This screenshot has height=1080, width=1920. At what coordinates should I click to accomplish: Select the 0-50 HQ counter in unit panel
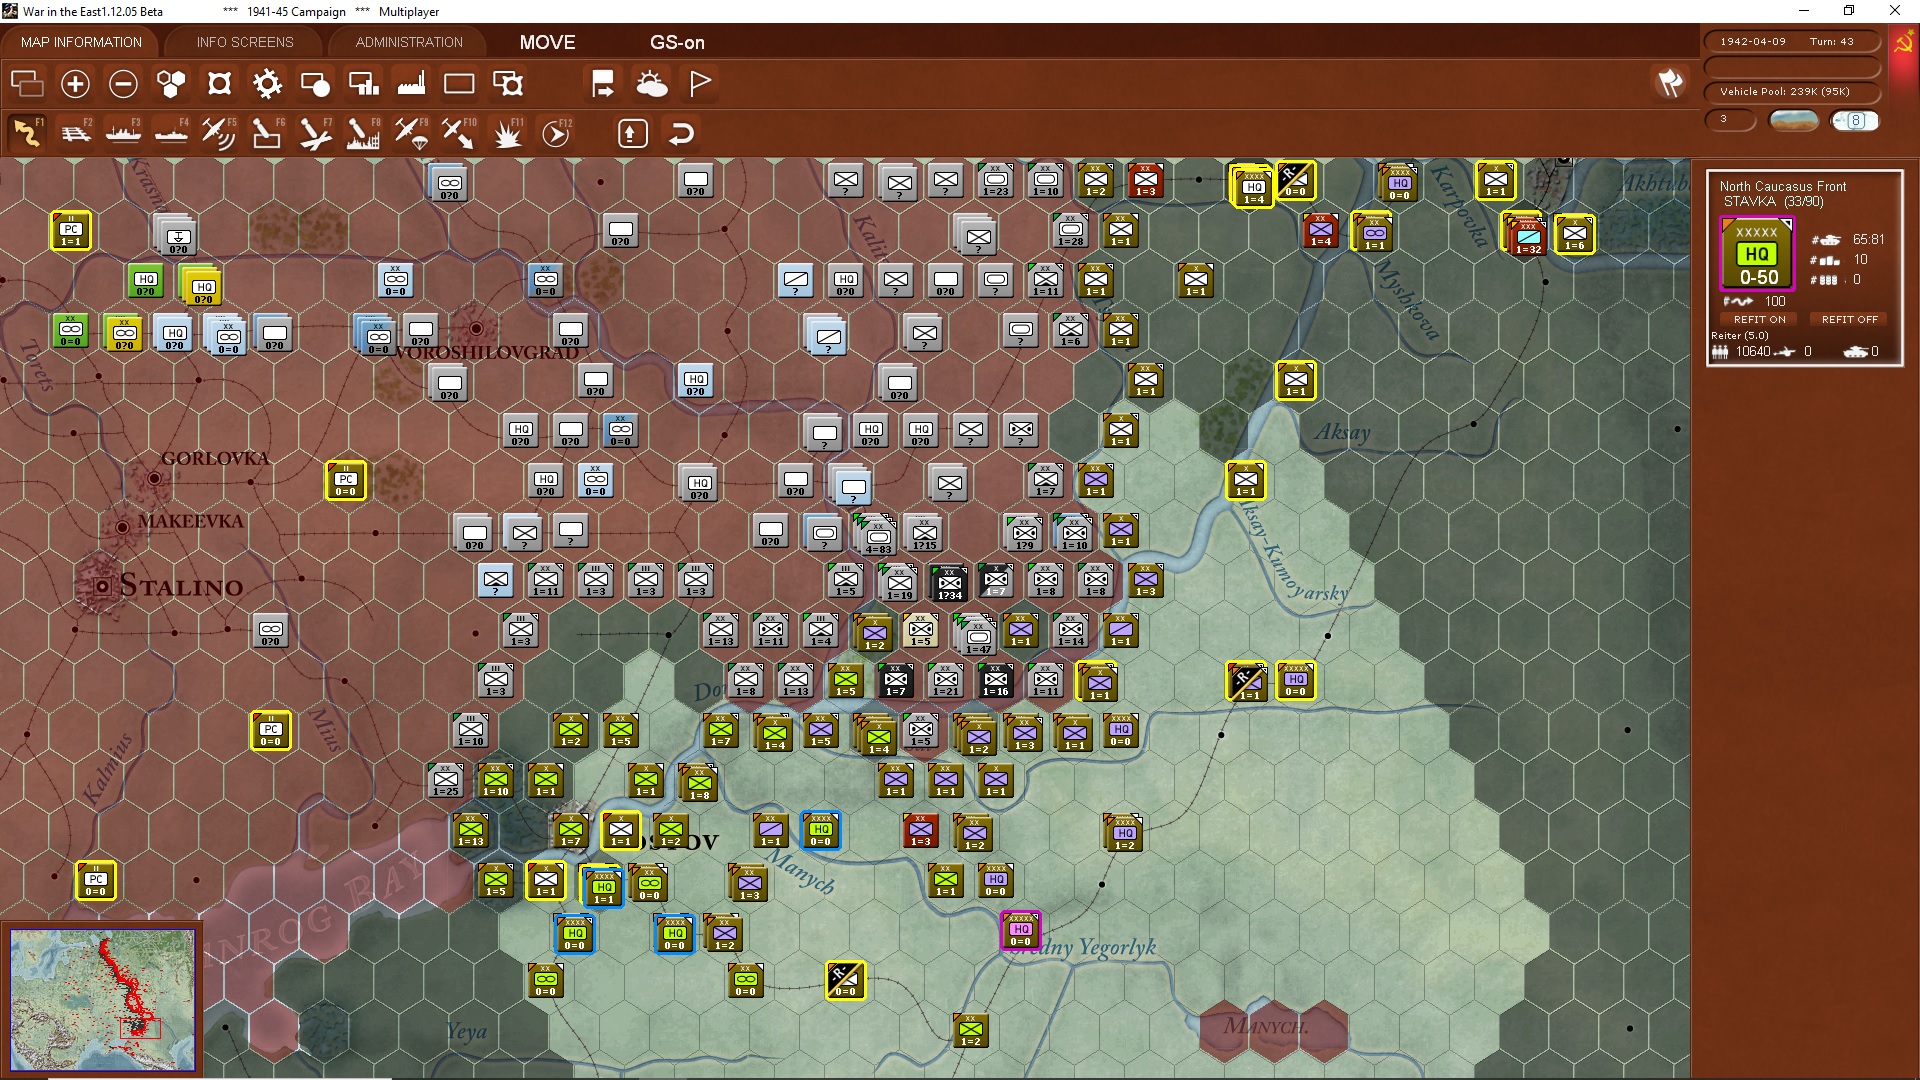pos(1757,254)
